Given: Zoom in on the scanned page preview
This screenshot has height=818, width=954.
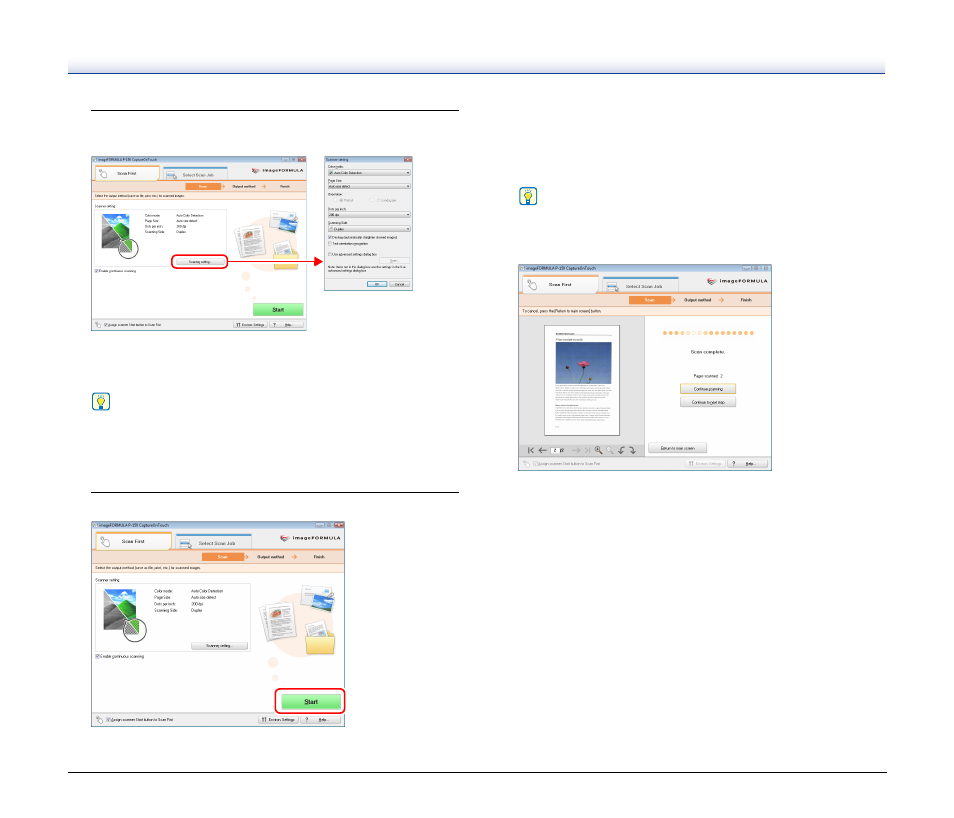Looking at the screenshot, I should [599, 450].
